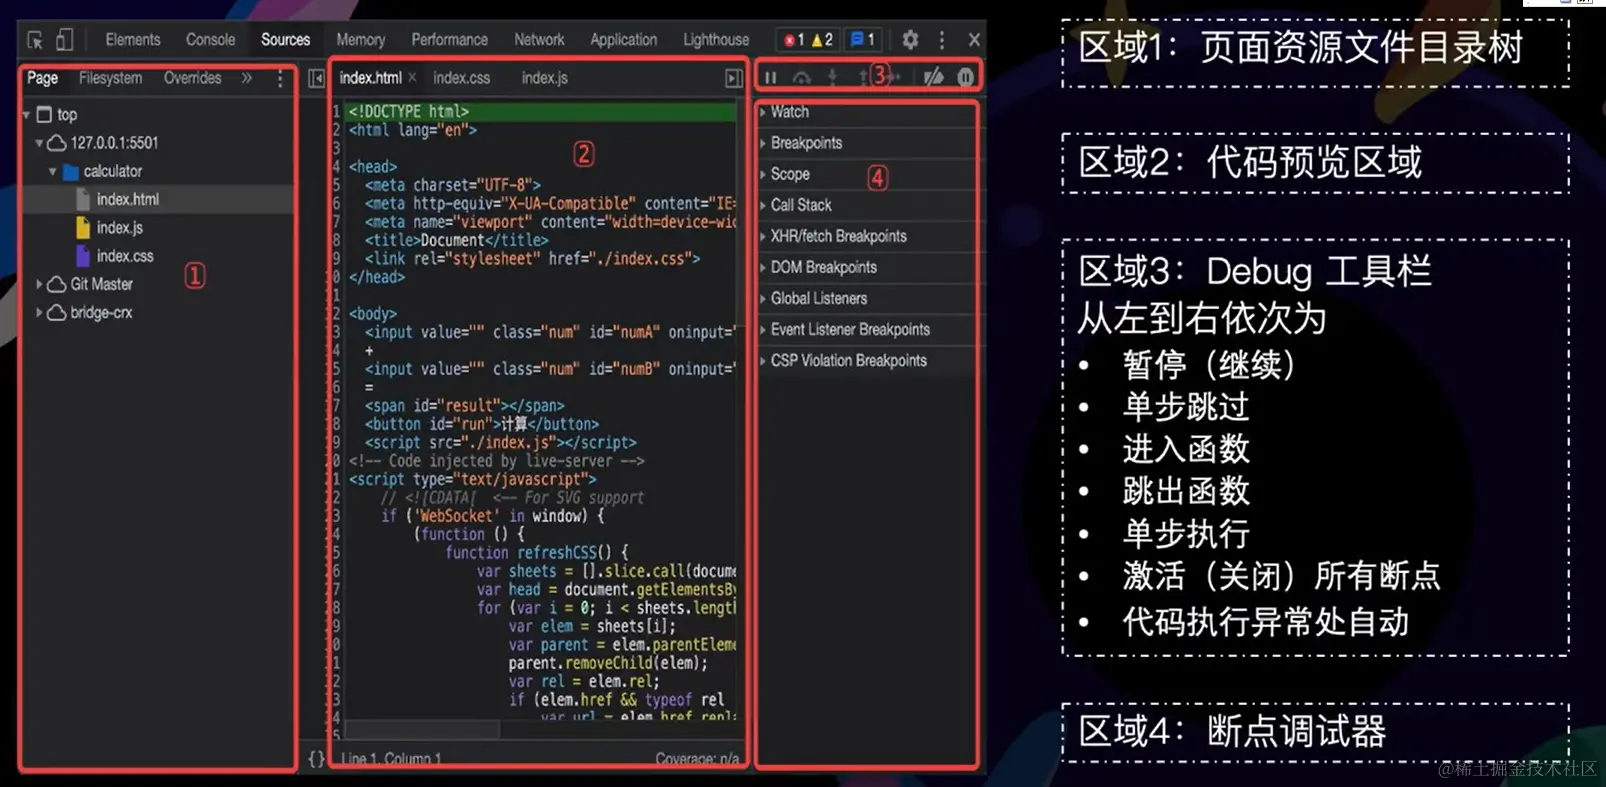This screenshot has height=787, width=1606.
Task: Expand the bridge-crx tree node
Action: 39,312
